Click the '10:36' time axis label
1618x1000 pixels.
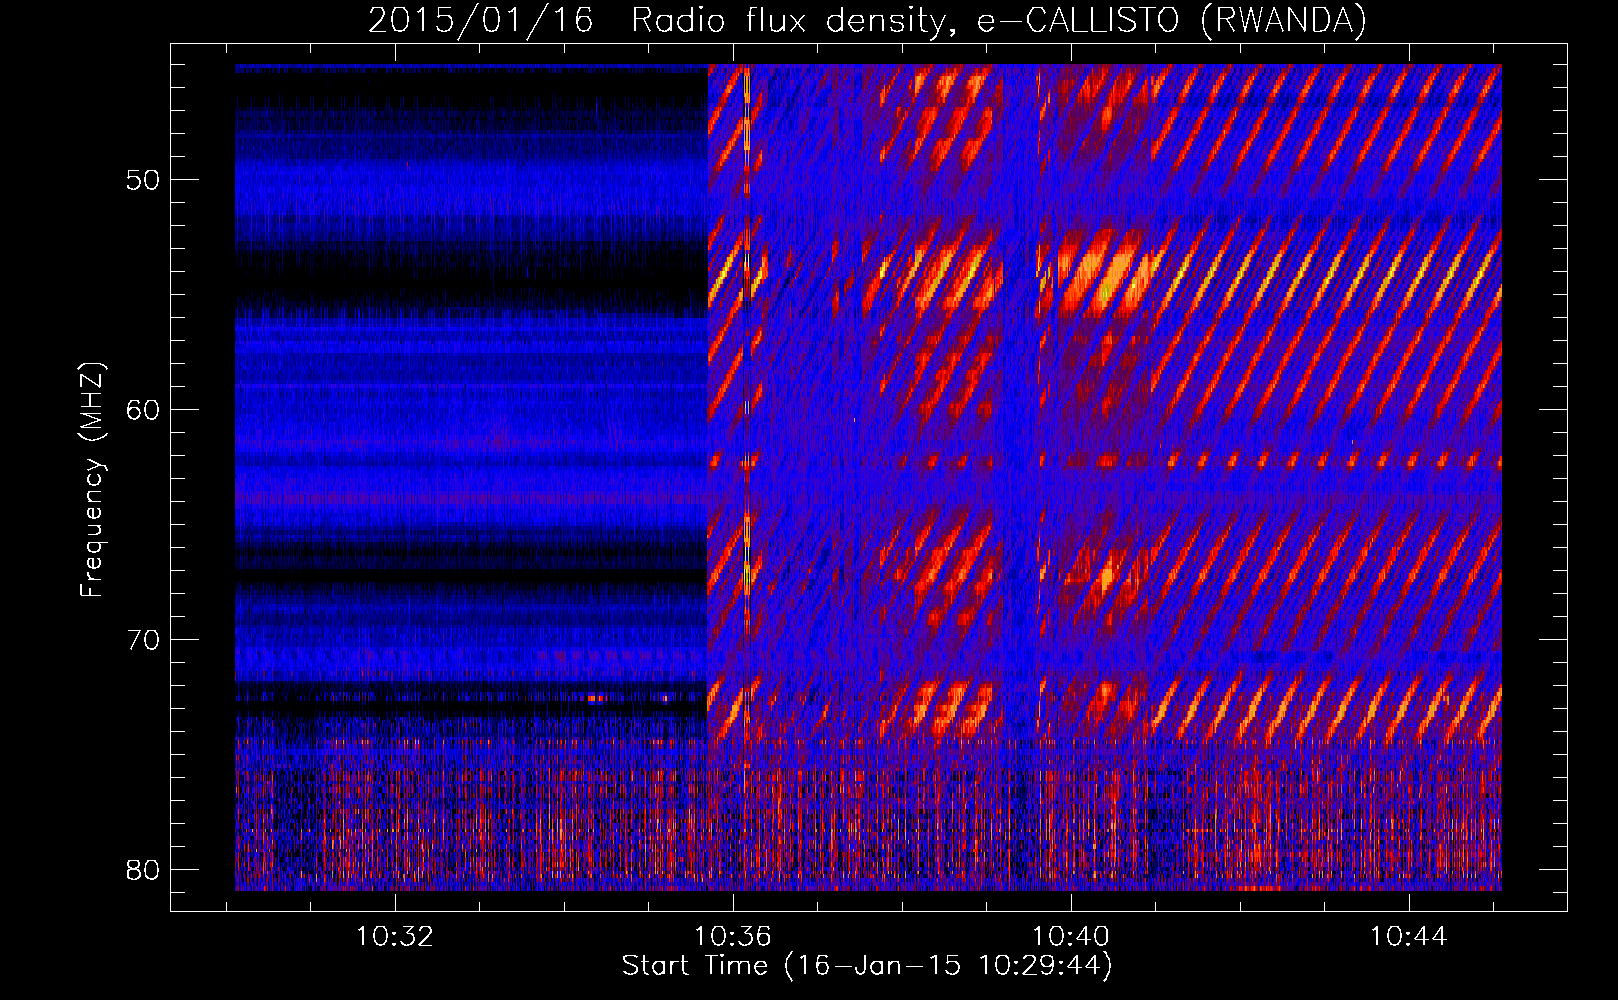click(734, 937)
